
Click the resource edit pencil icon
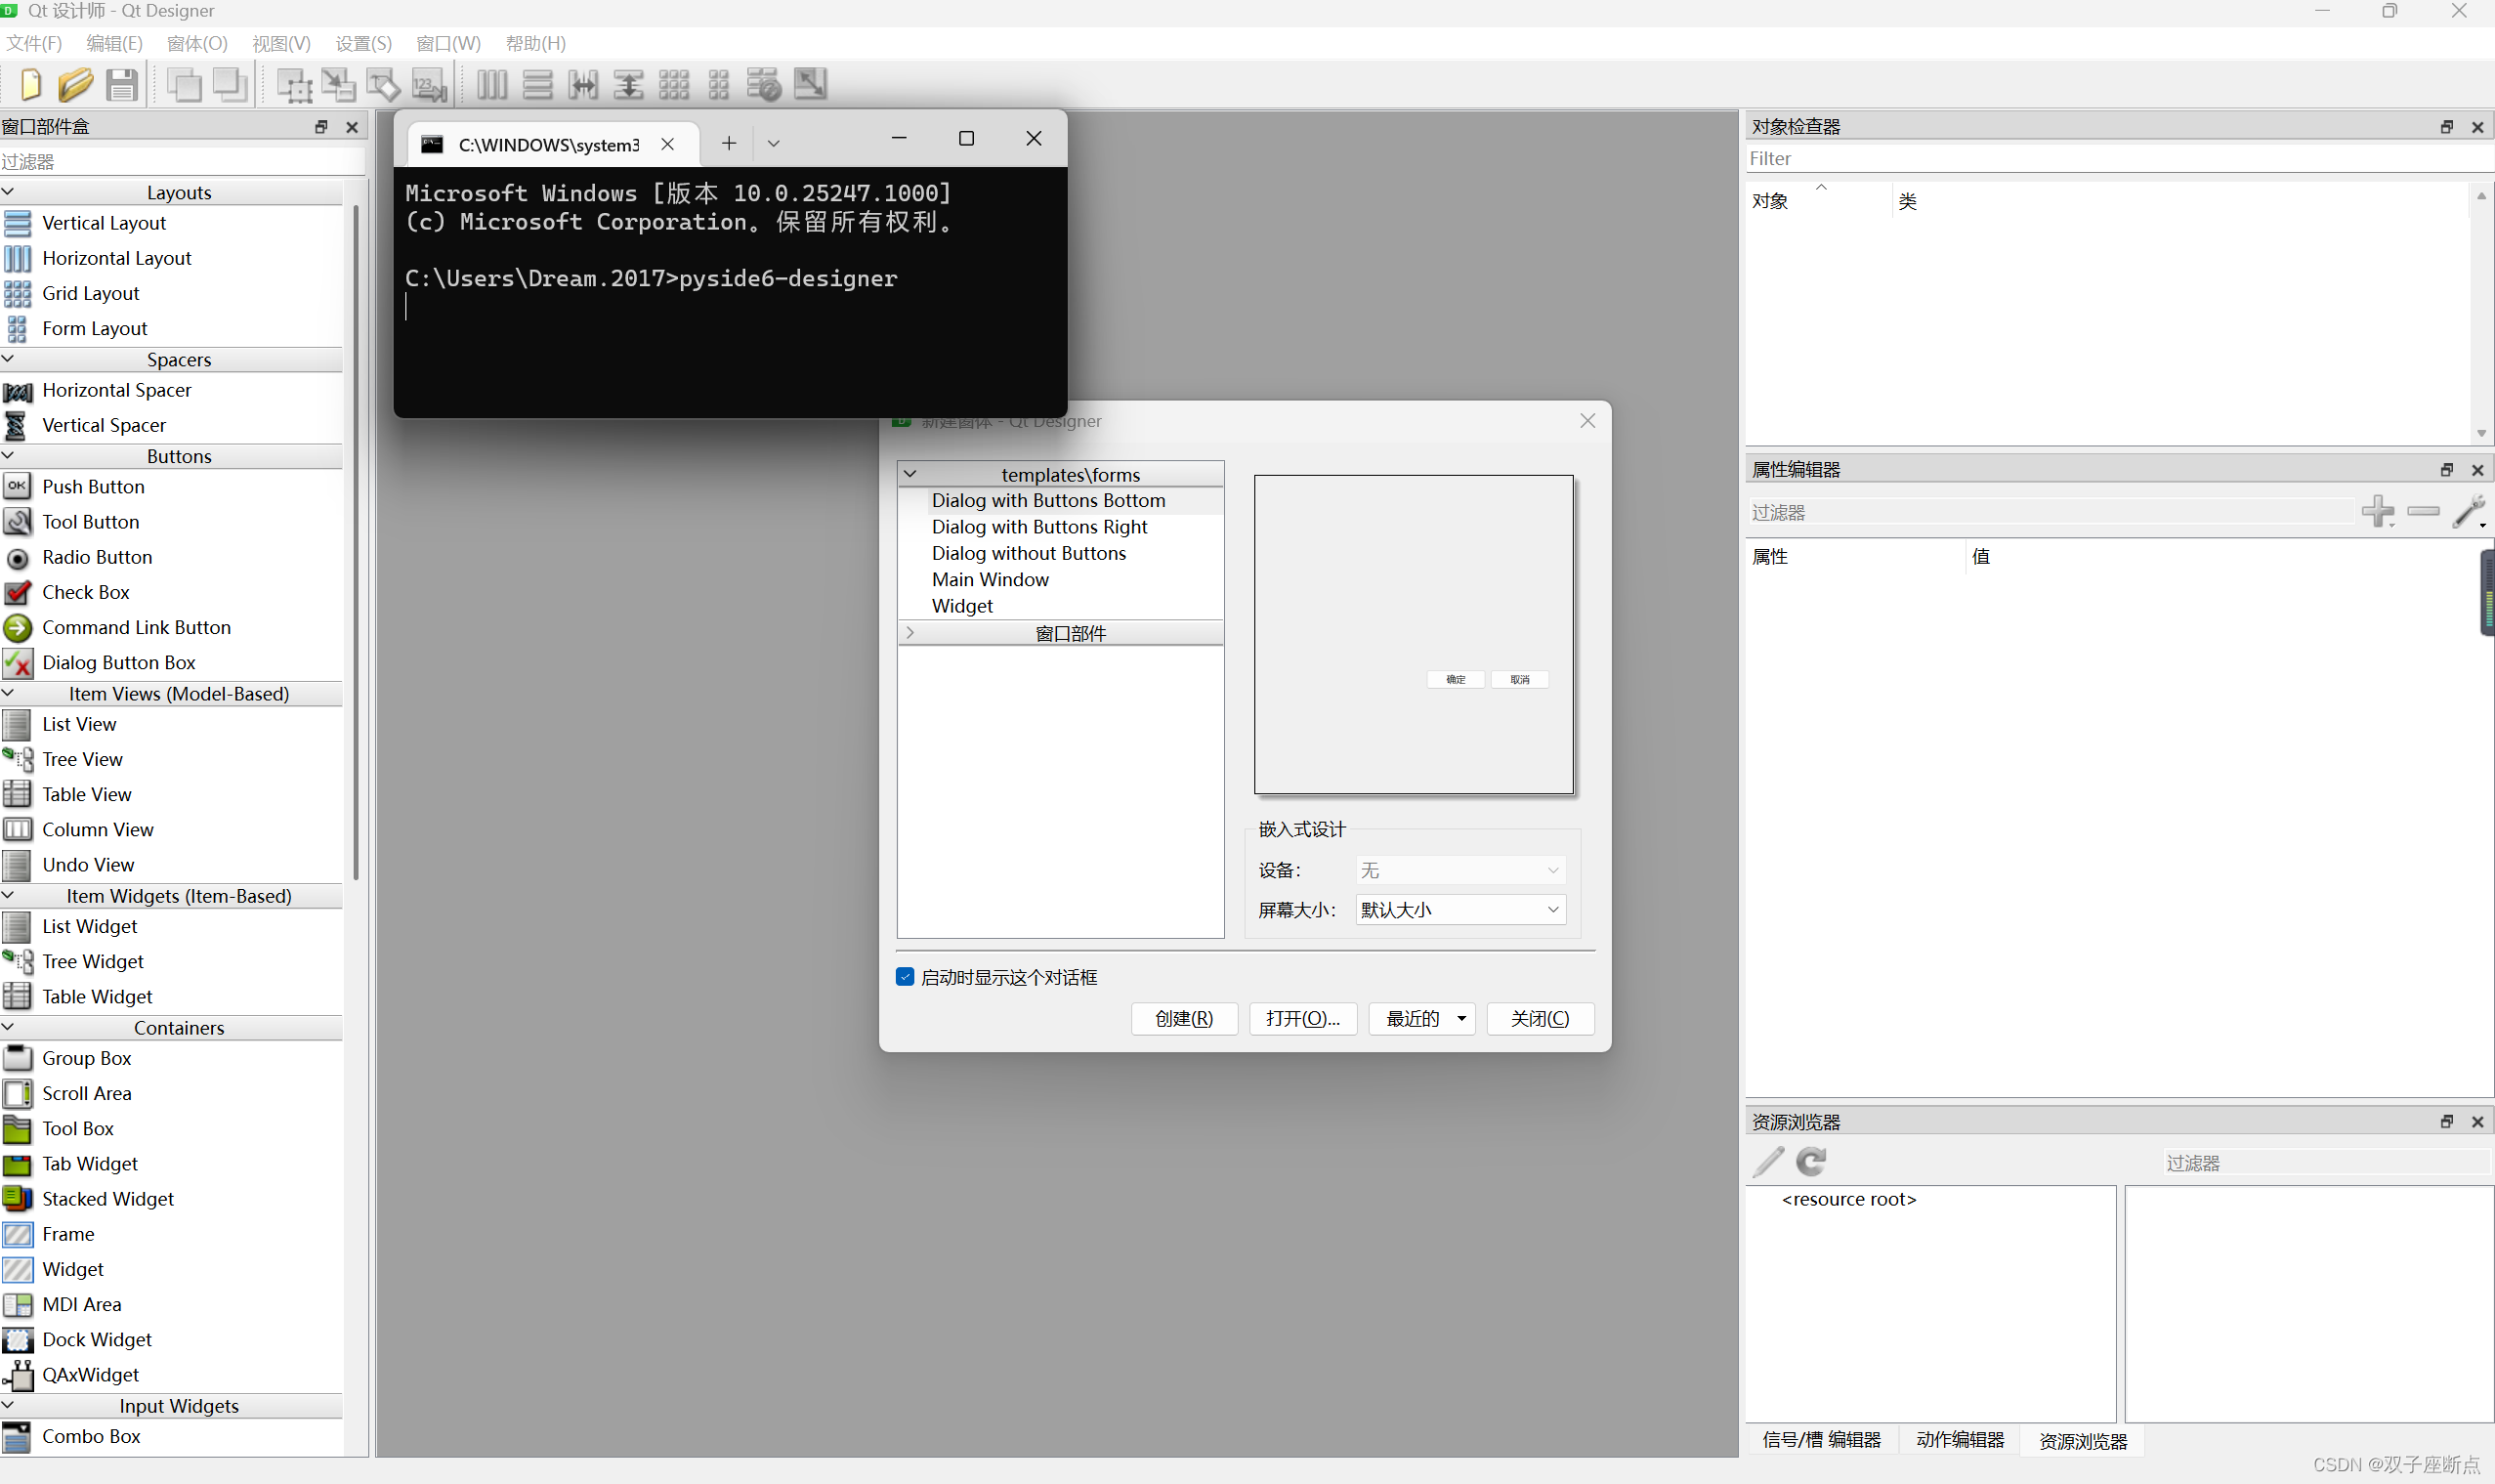tap(1768, 1162)
